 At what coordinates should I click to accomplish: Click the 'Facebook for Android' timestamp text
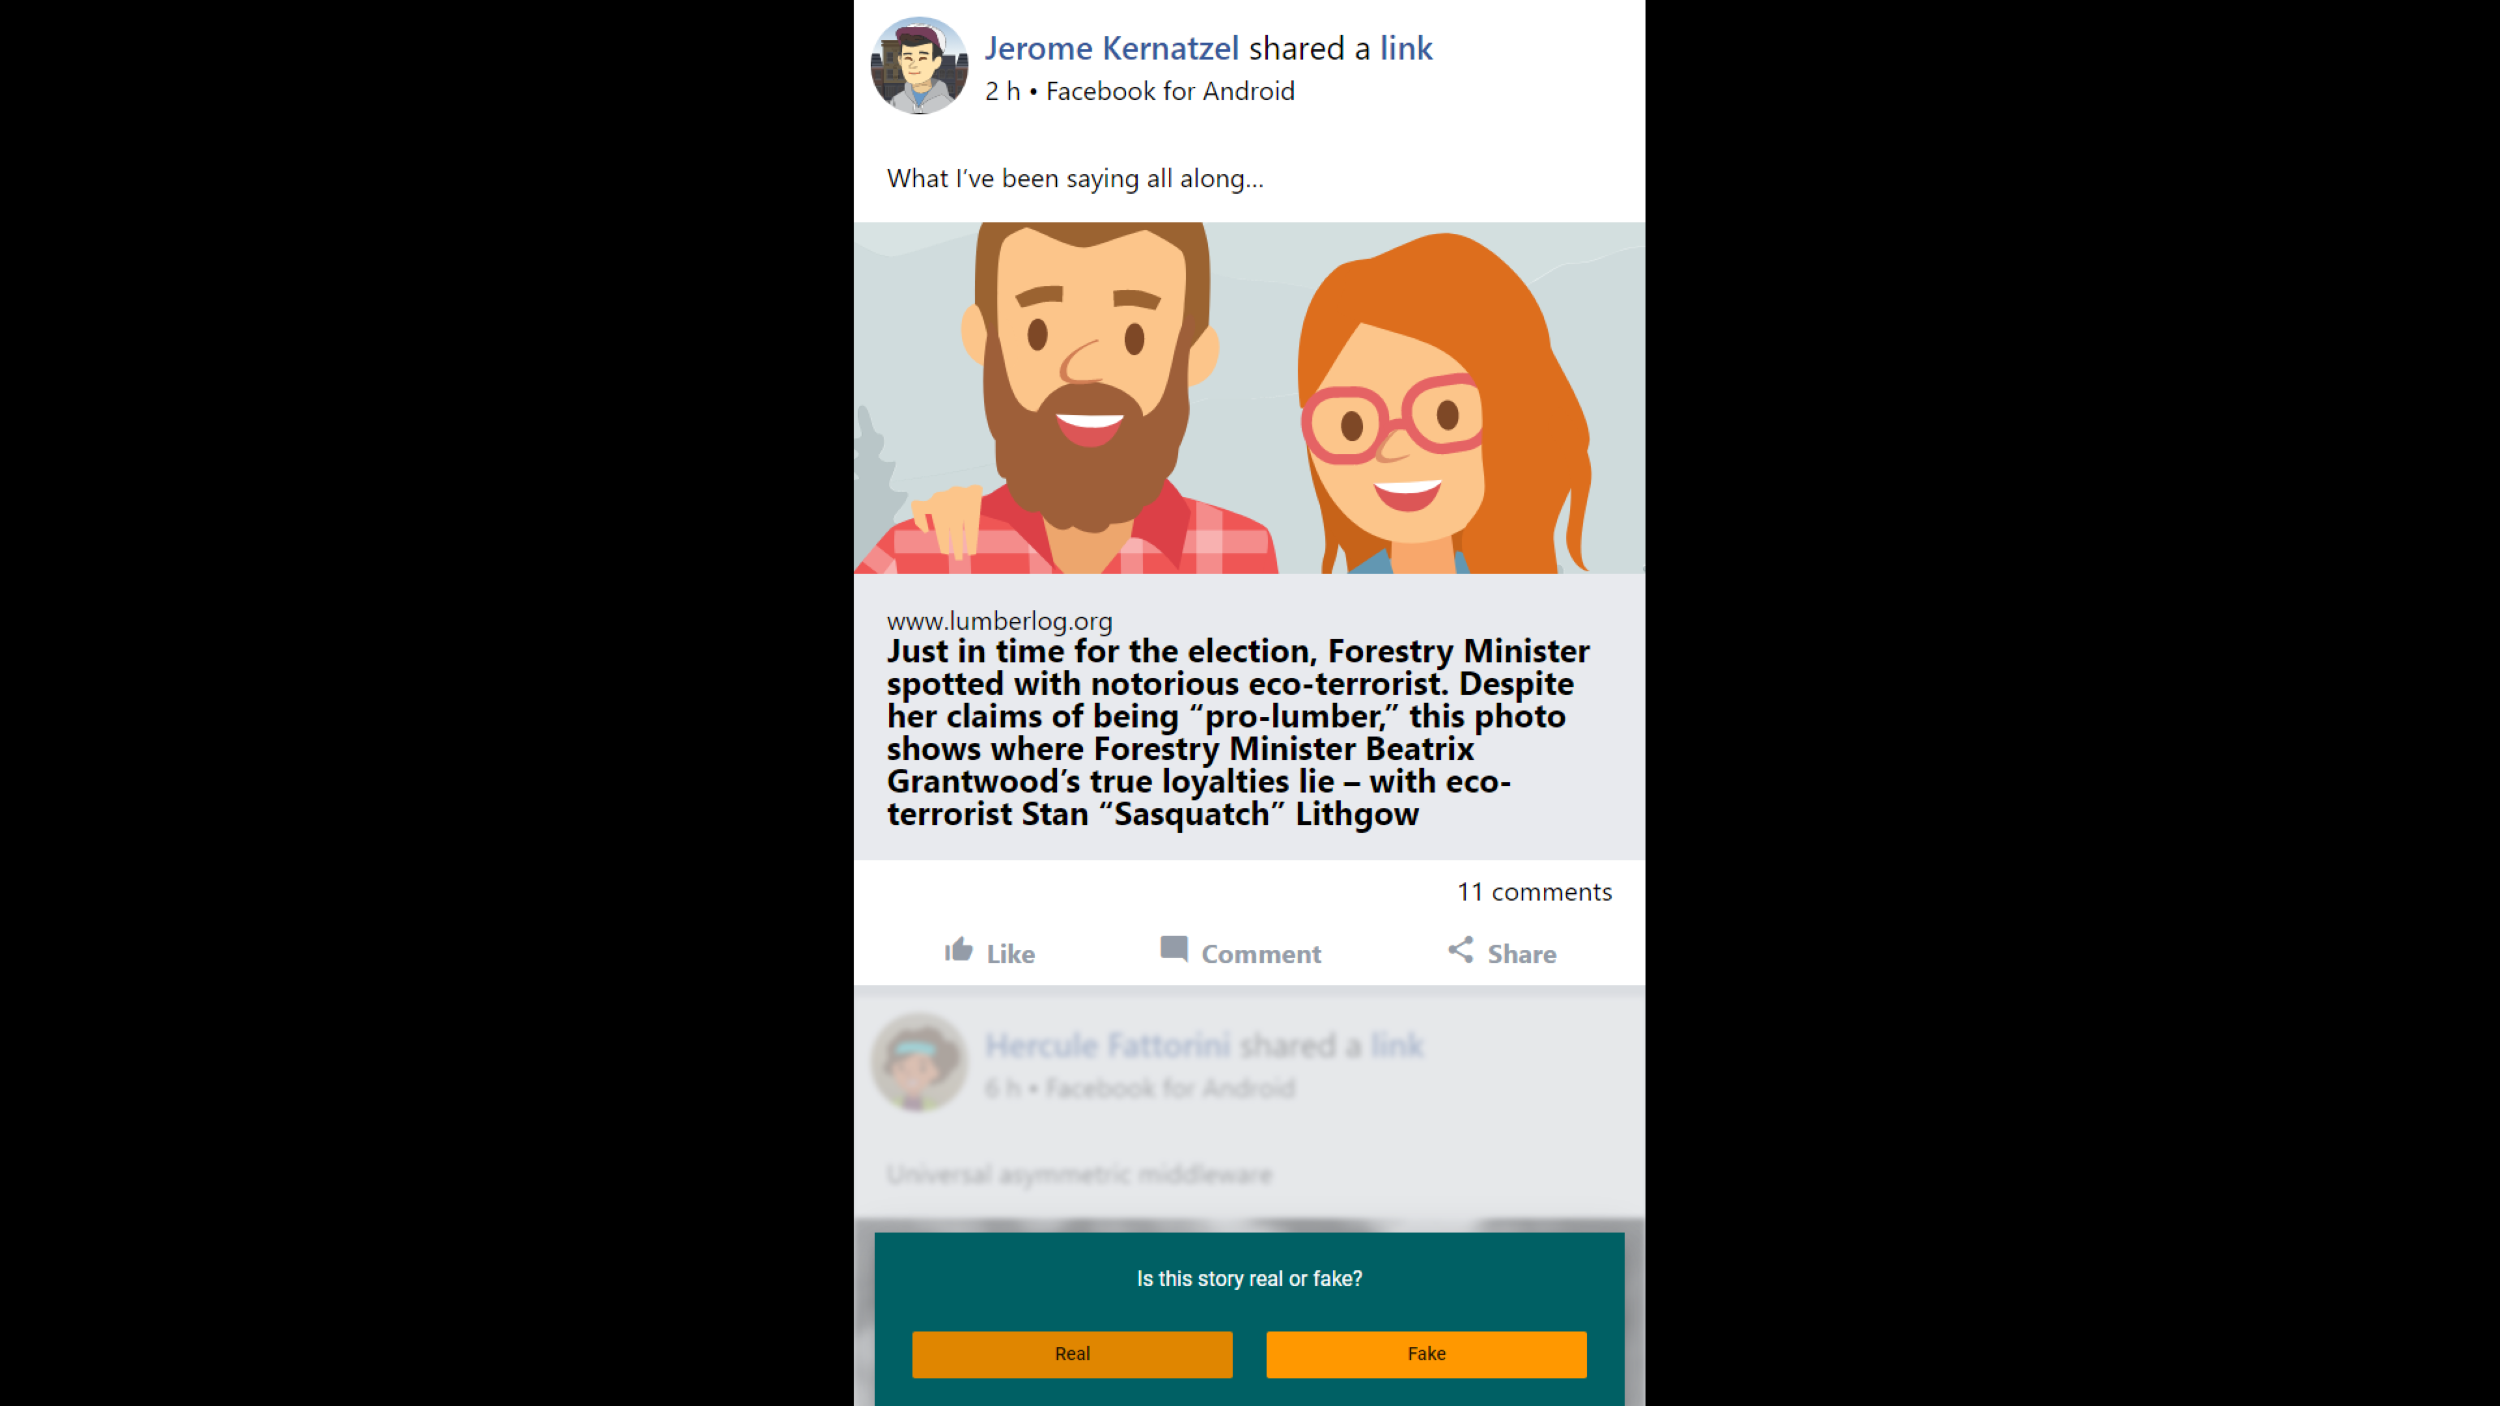pos(1170,92)
